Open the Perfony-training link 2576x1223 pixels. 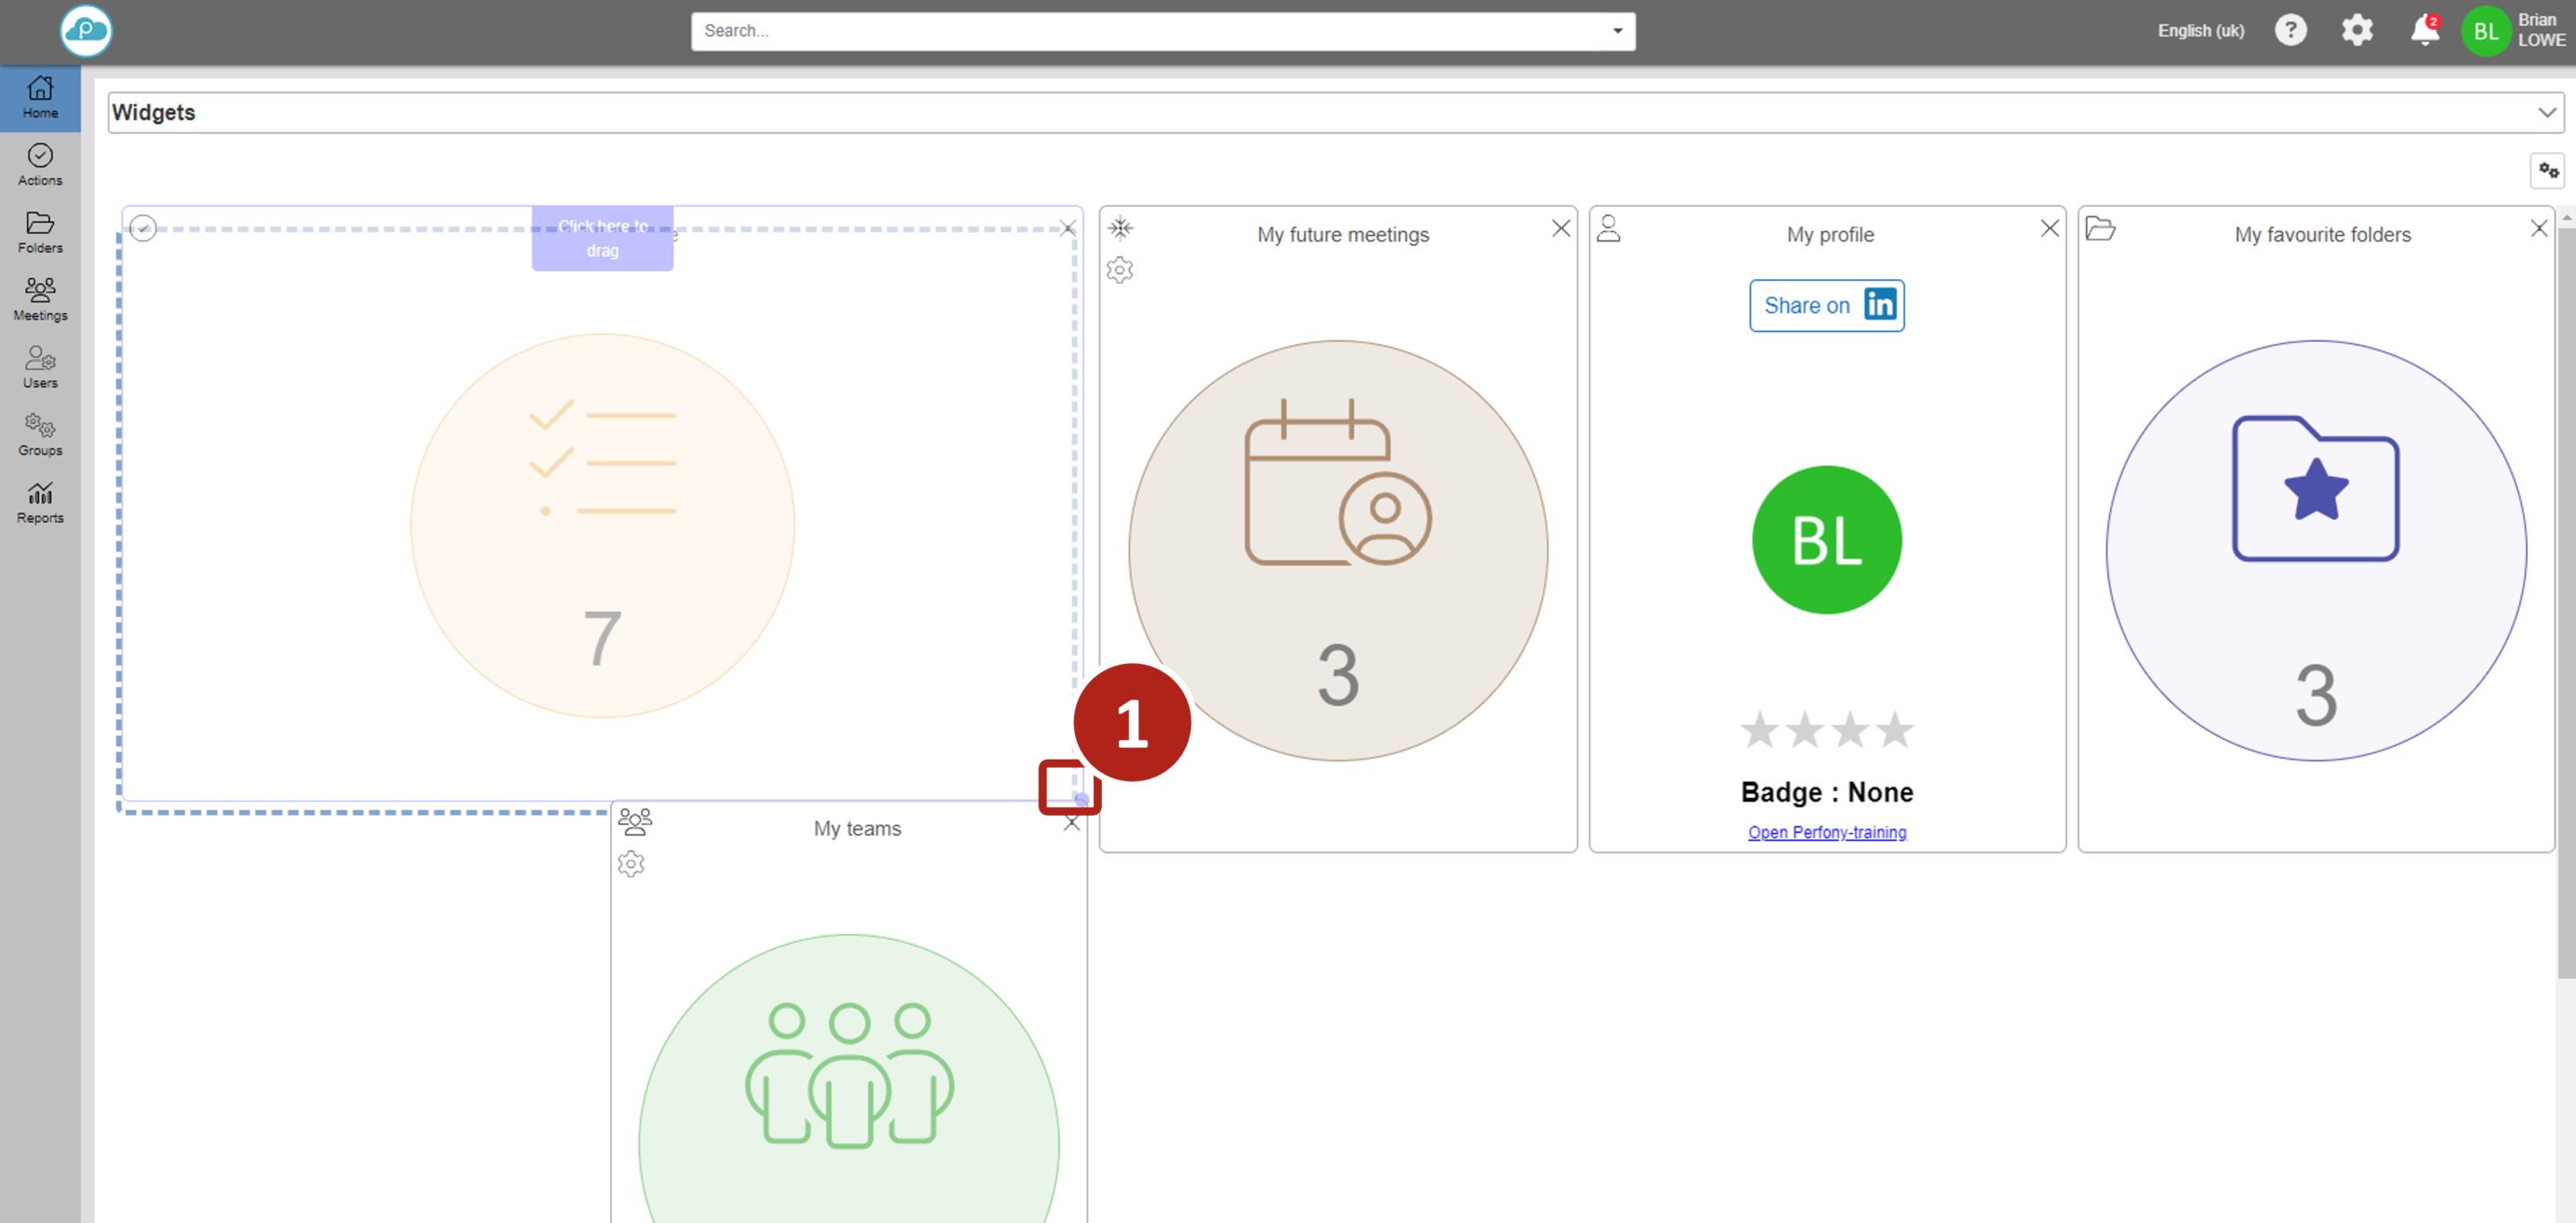pos(1826,832)
